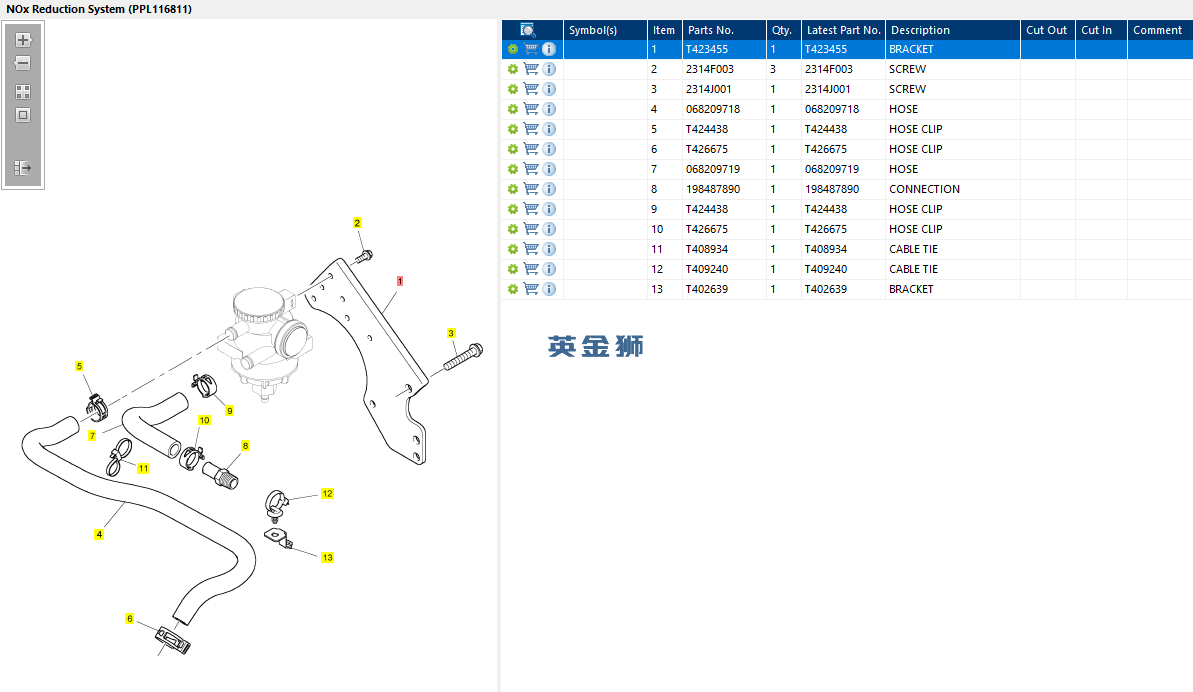Screen dimensions: 1193x692
Task: Select part number T402639 in Parts No. column
Action: pos(707,289)
